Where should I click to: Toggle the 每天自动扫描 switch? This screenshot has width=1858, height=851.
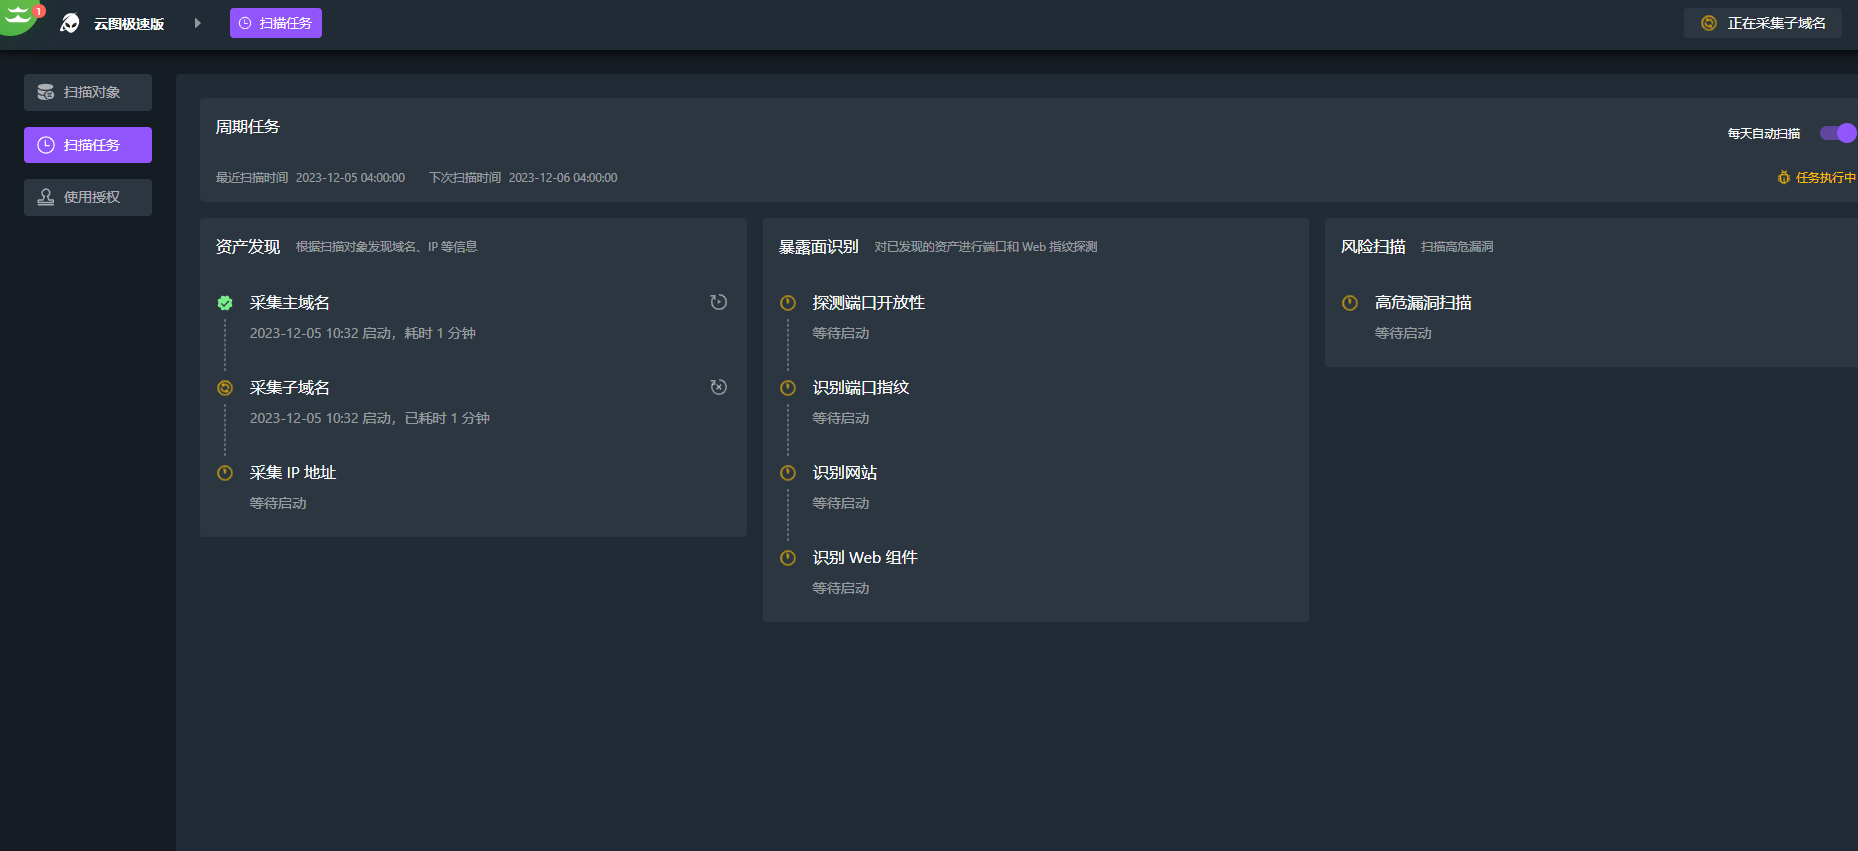click(x=1837, y=133)
